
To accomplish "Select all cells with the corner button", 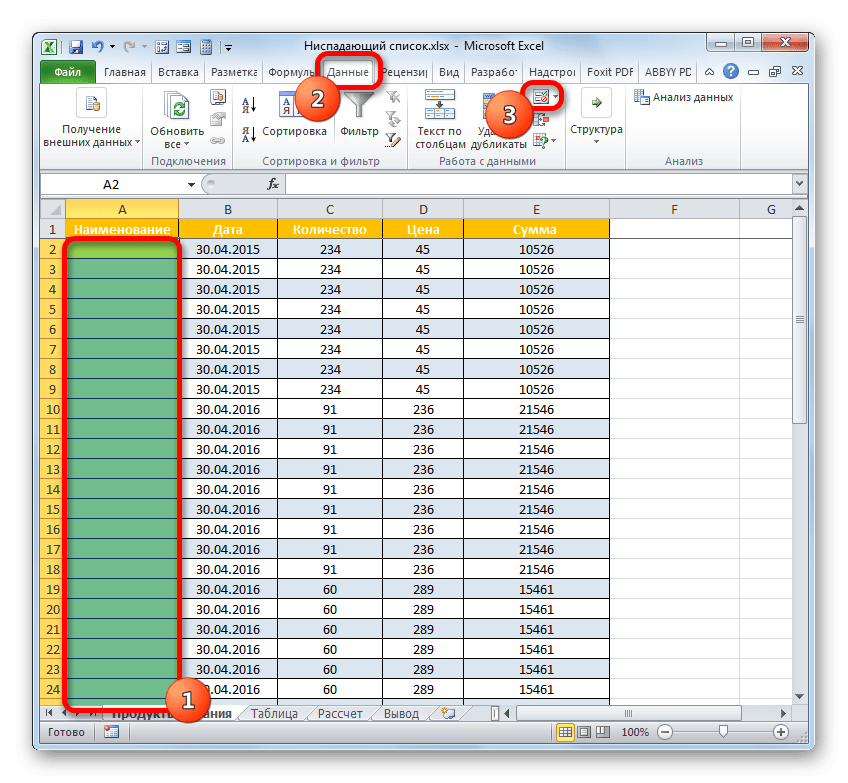I will coord(53,209).
